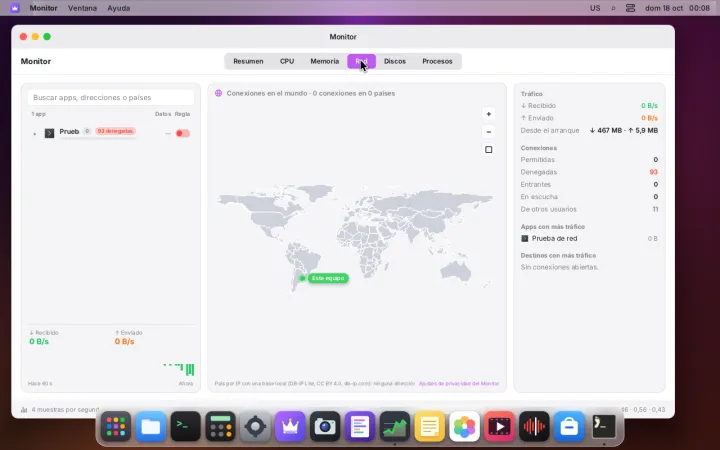Screen dimensions: 720x450
Task: Expand the Prueb app row triangle
Action: (x=34, y=134)
